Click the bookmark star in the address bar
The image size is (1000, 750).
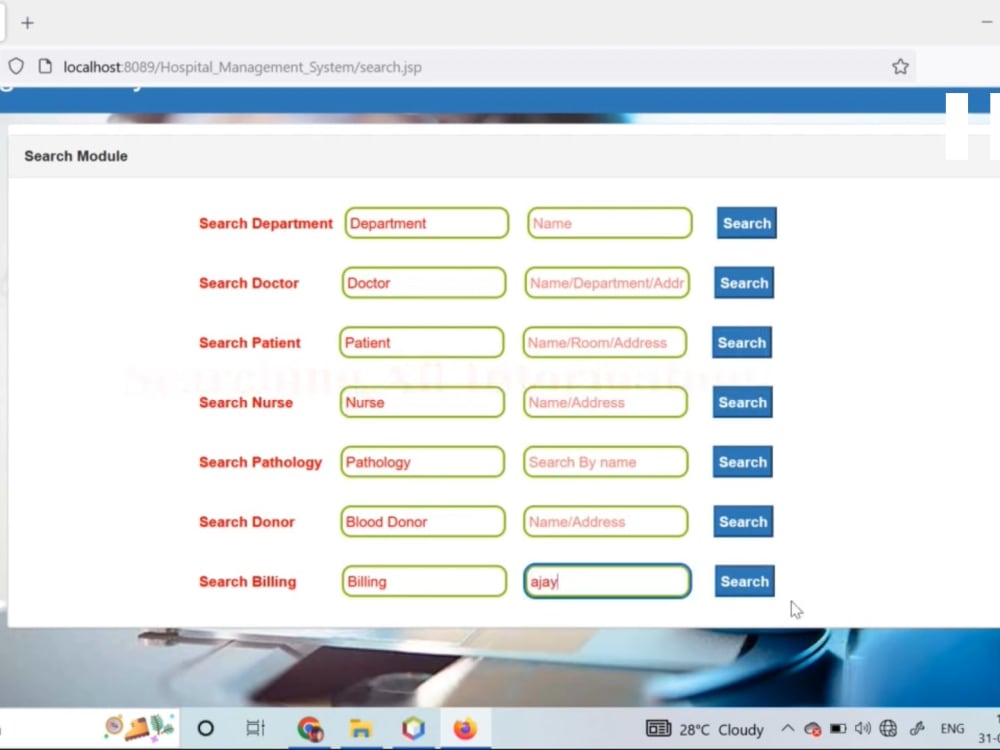point(899,66)
